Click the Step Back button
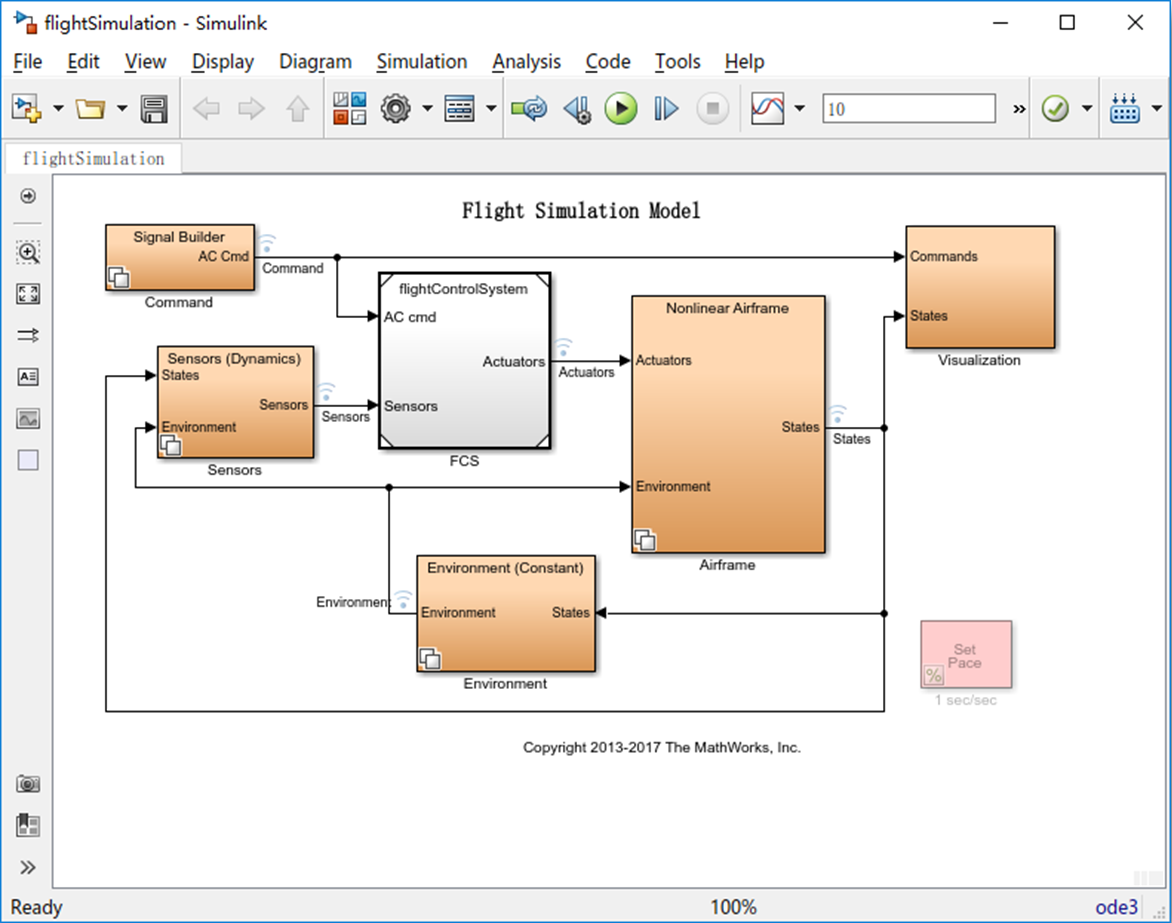The height and width of the screenshot is (923, 1172). tap(576, 109)
